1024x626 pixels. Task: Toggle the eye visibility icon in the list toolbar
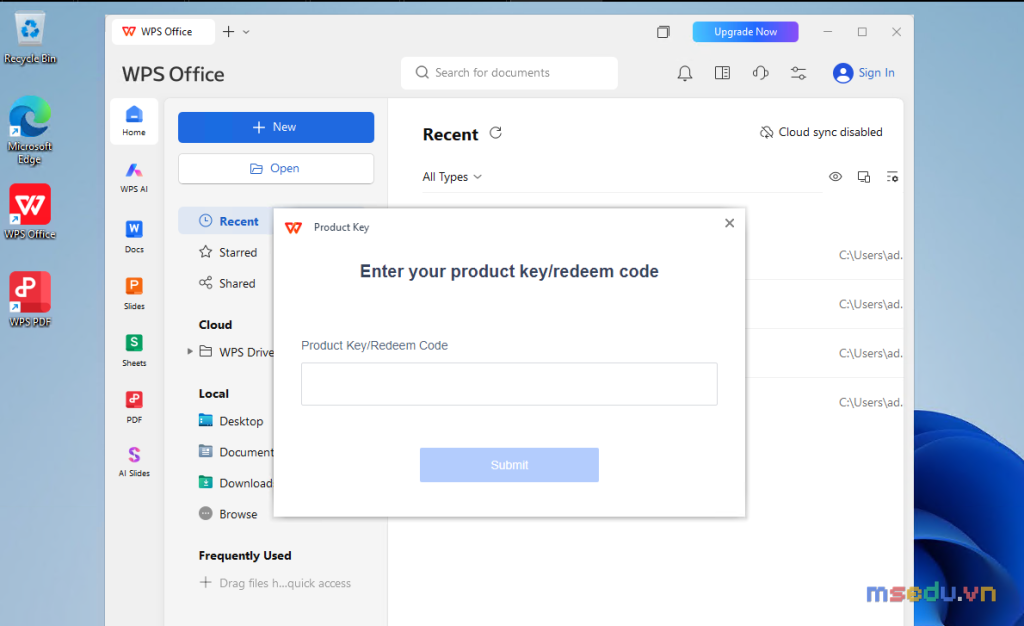pyautogui.click(x=835, y=177)
